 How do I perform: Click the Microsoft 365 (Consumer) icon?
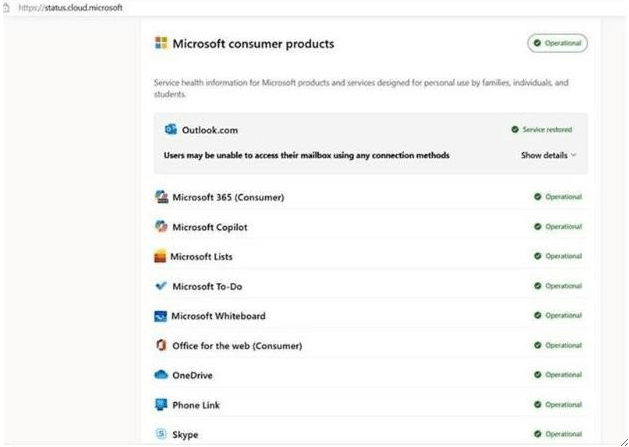[161, 197]
